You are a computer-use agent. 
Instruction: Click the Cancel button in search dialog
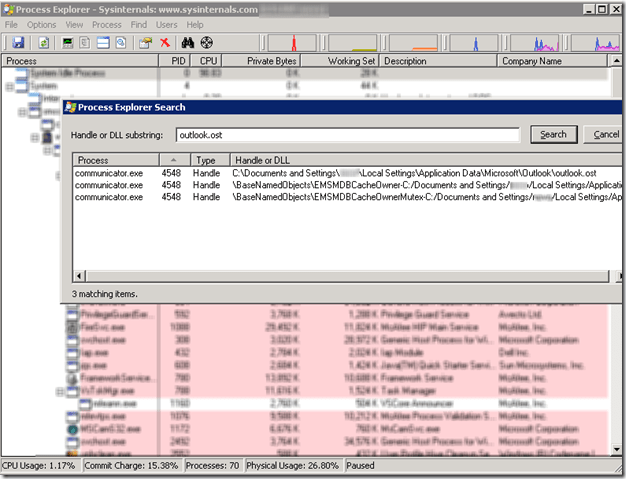606,134
